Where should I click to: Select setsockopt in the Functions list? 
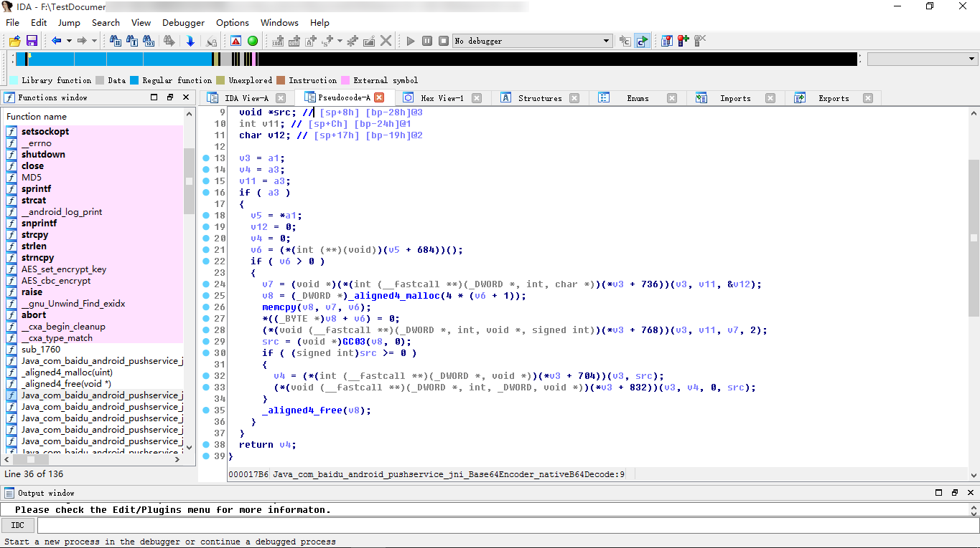[x=45, y=131]
